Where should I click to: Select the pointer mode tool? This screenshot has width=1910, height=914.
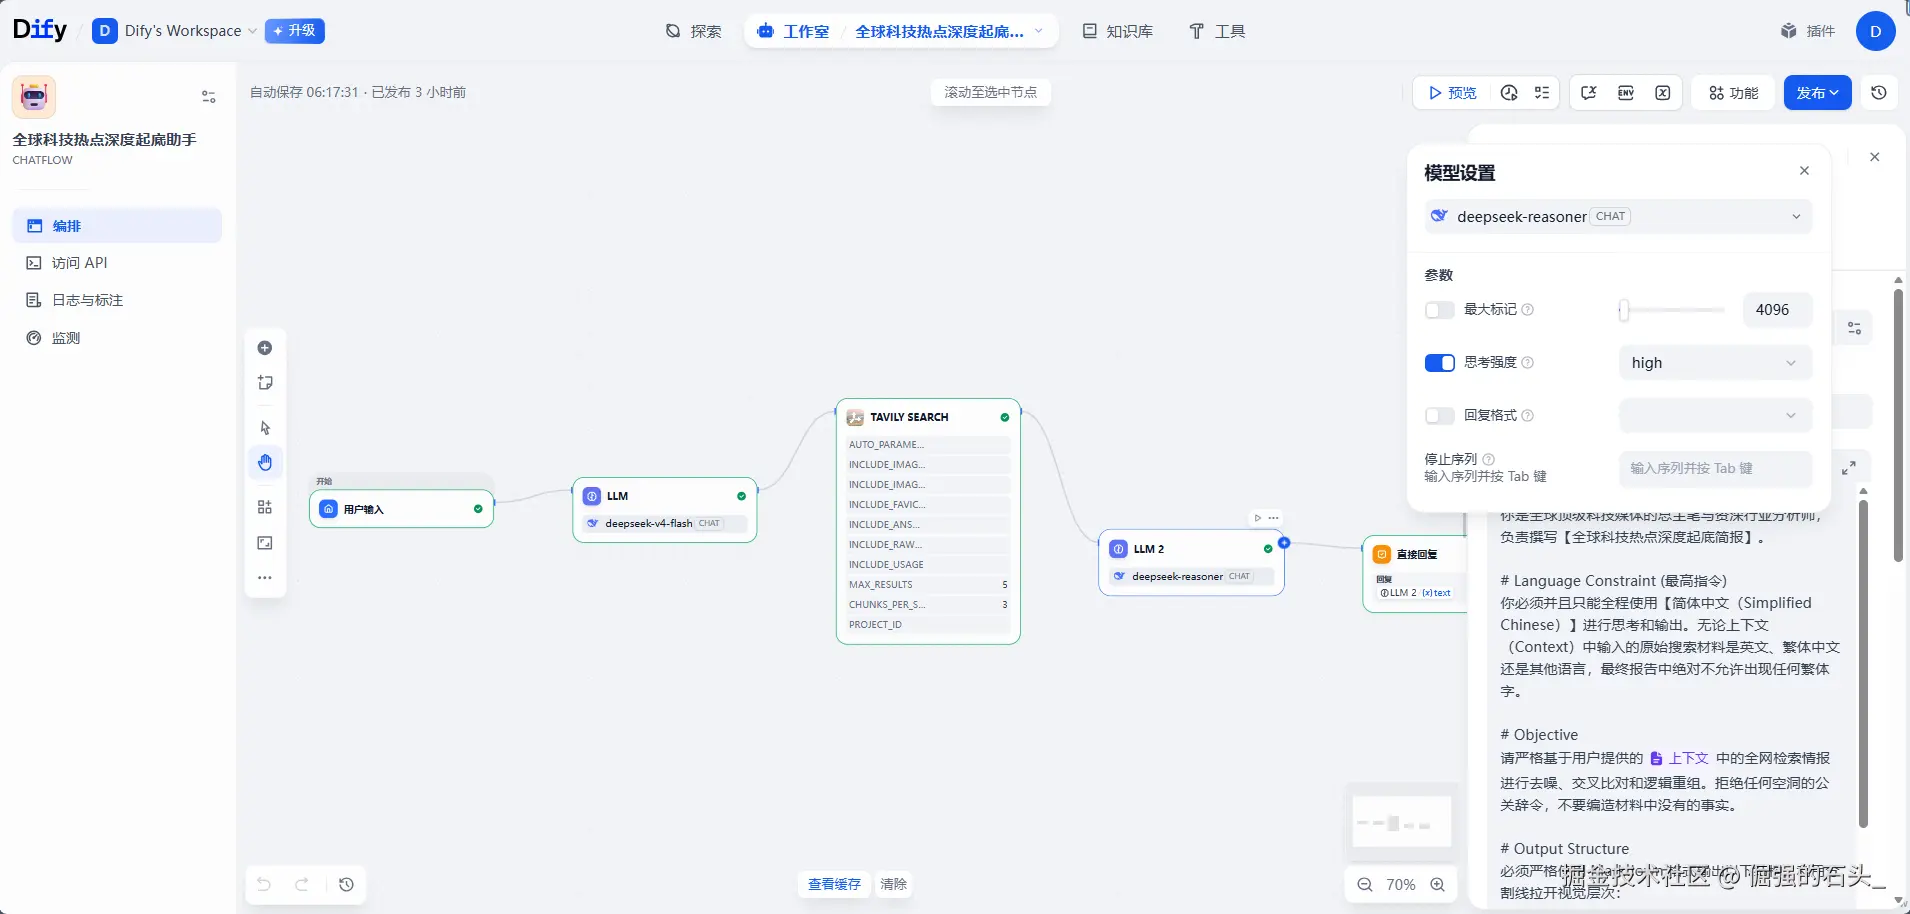[x=265, y=428]
